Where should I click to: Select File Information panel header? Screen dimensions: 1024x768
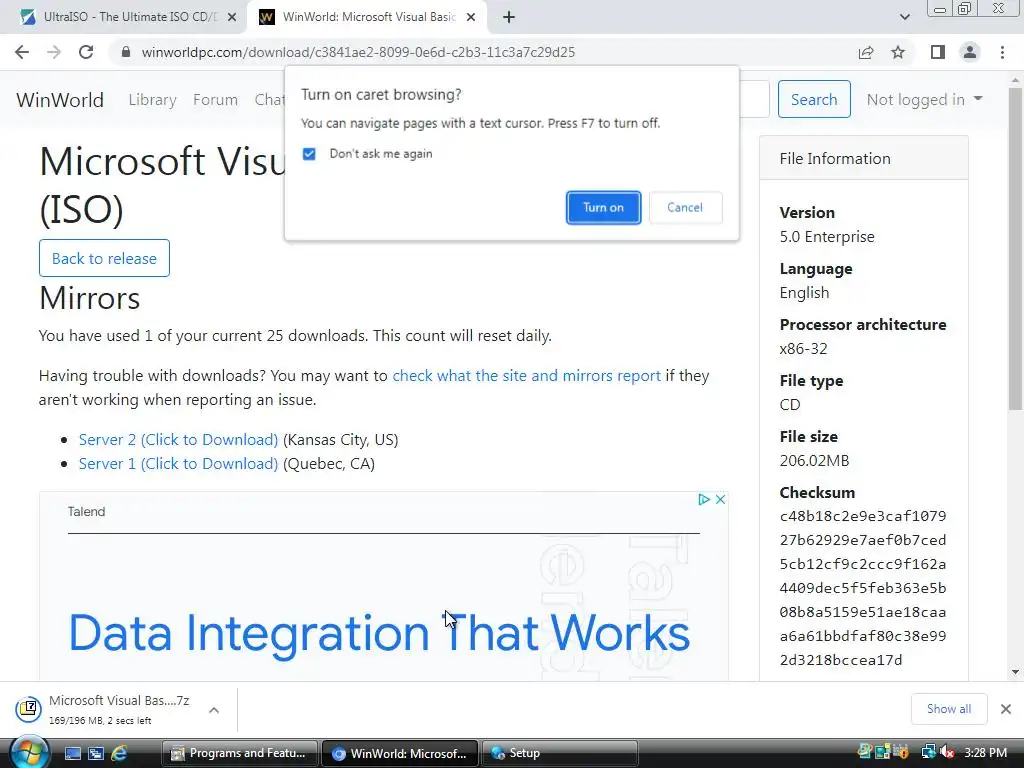coord(863,158)
